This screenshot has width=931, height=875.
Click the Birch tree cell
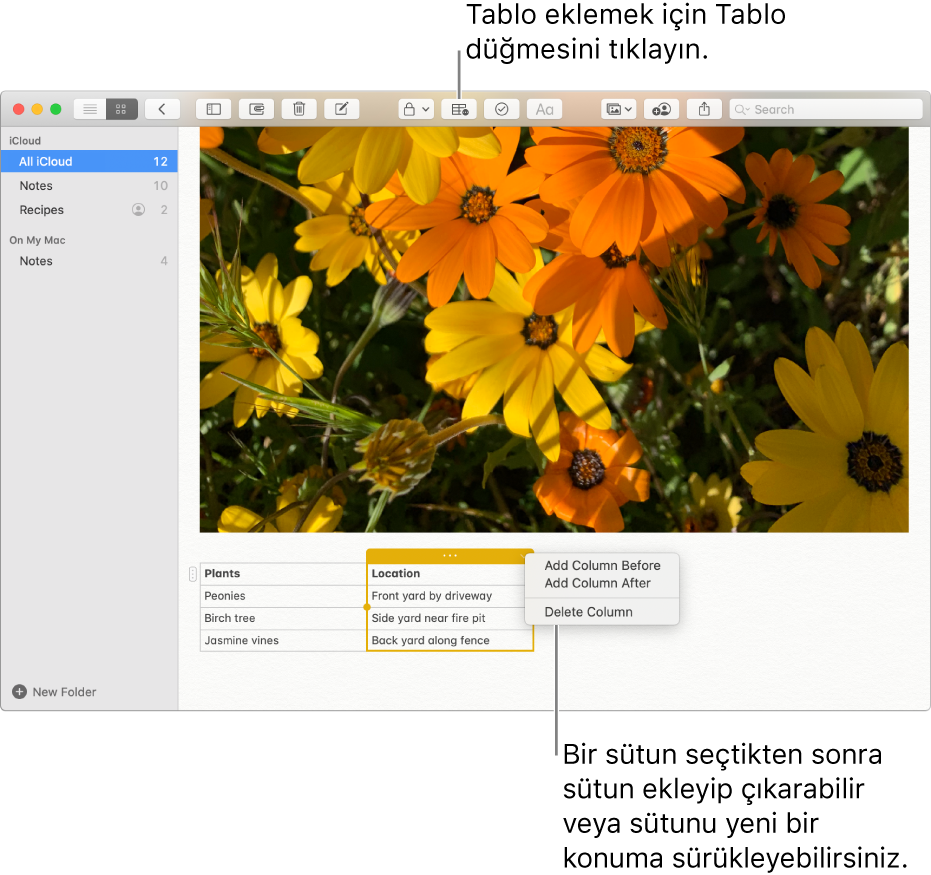click(x=283, y=618)
